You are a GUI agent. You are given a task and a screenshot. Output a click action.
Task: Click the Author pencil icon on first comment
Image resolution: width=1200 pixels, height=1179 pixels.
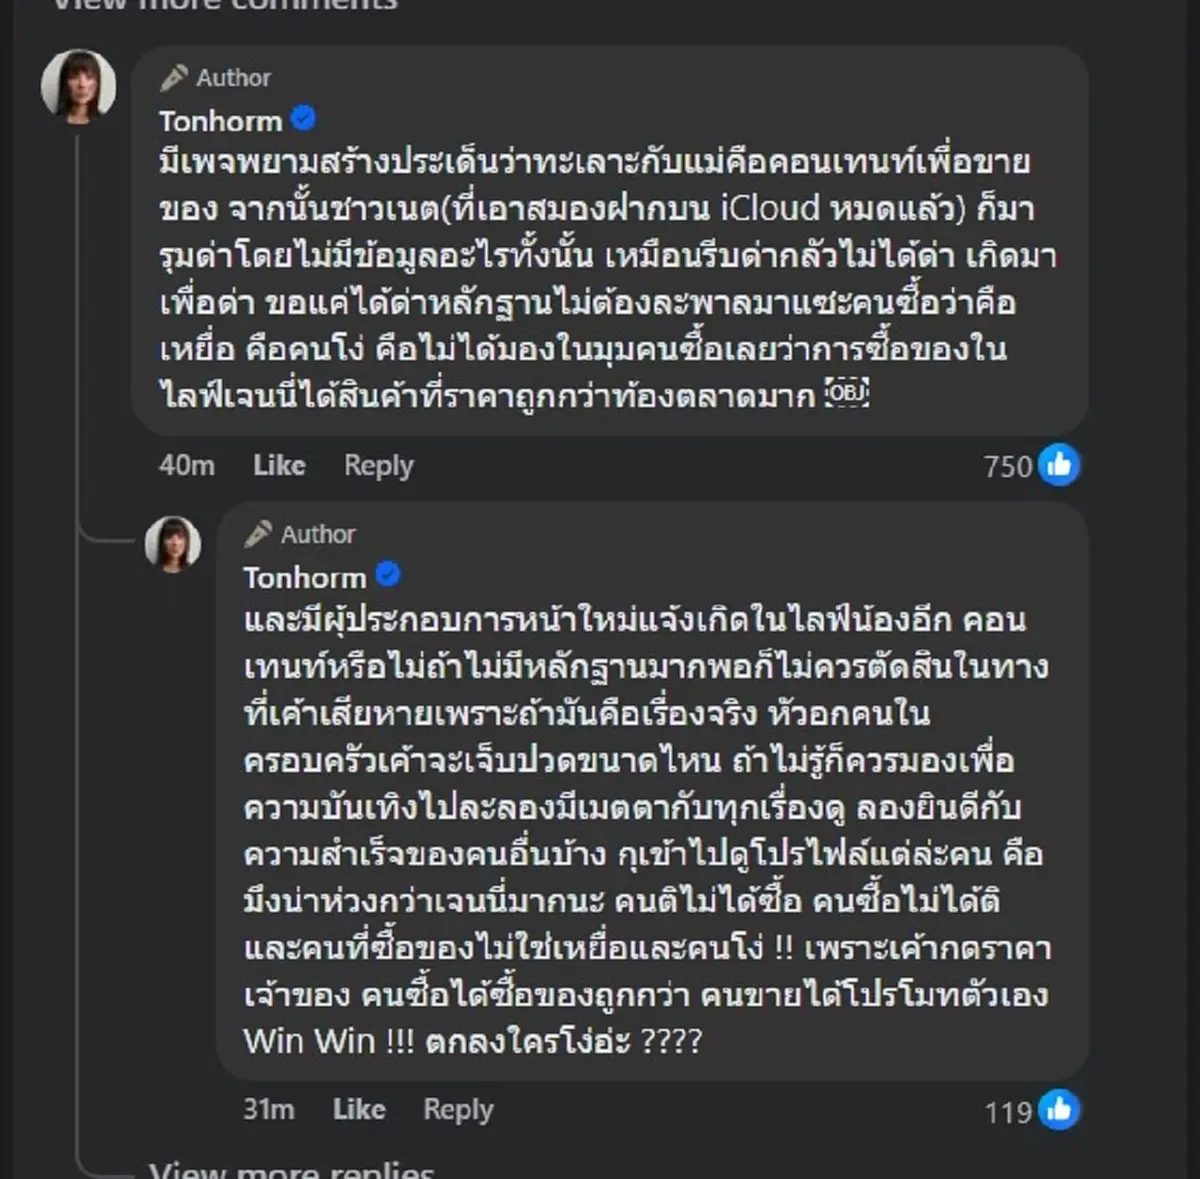coord(174,77)
